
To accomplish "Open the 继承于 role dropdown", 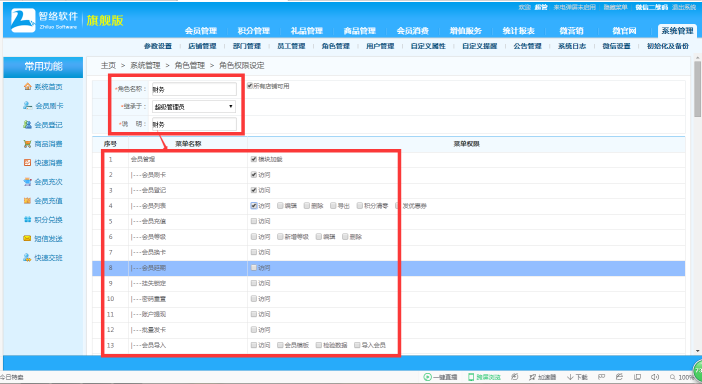I will click(194, 107).
